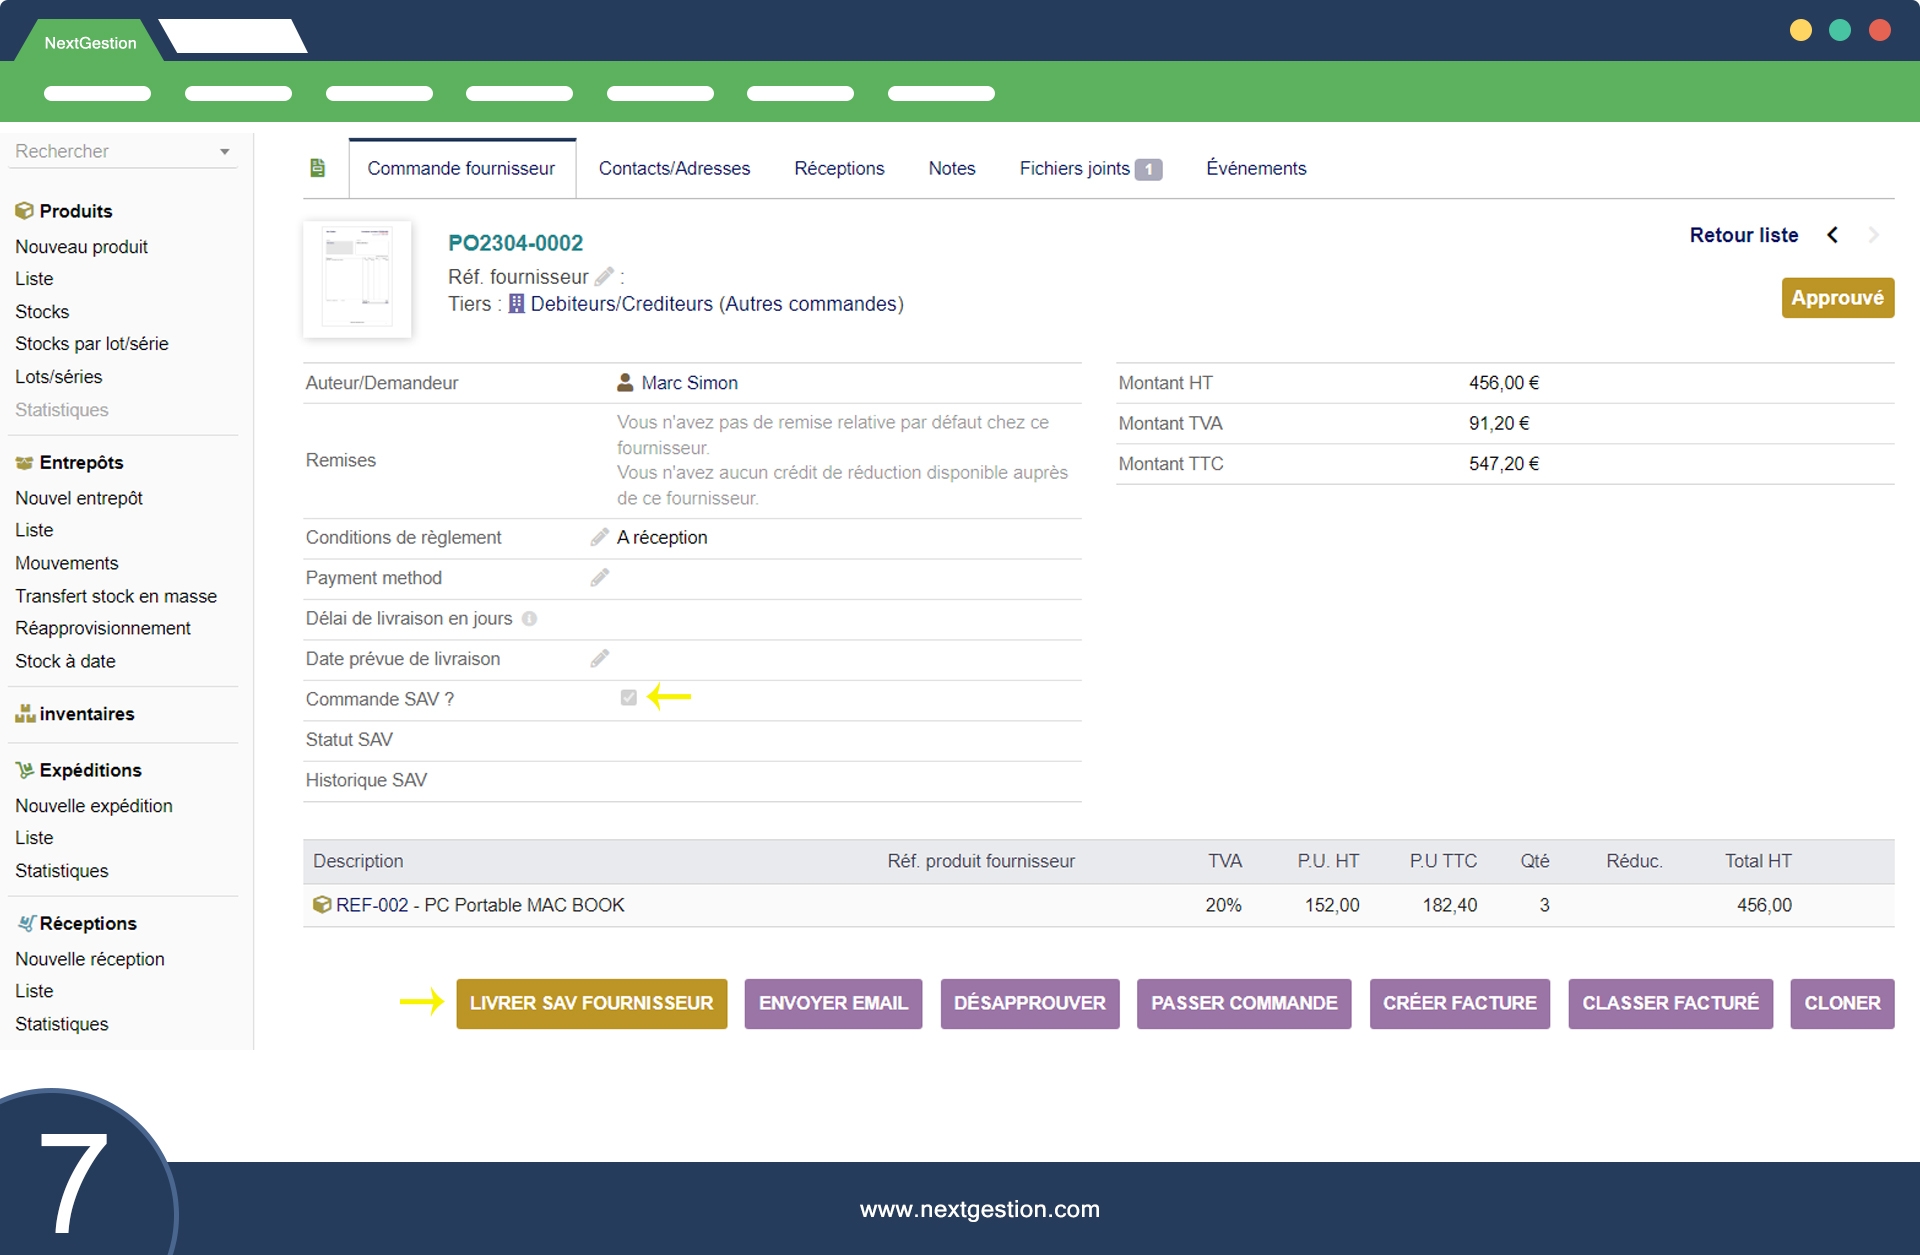Open the order document thumbnail preview
The height and width of the screenshot is (1255, 1920).
pyautogui.click(x=357, y=279)
